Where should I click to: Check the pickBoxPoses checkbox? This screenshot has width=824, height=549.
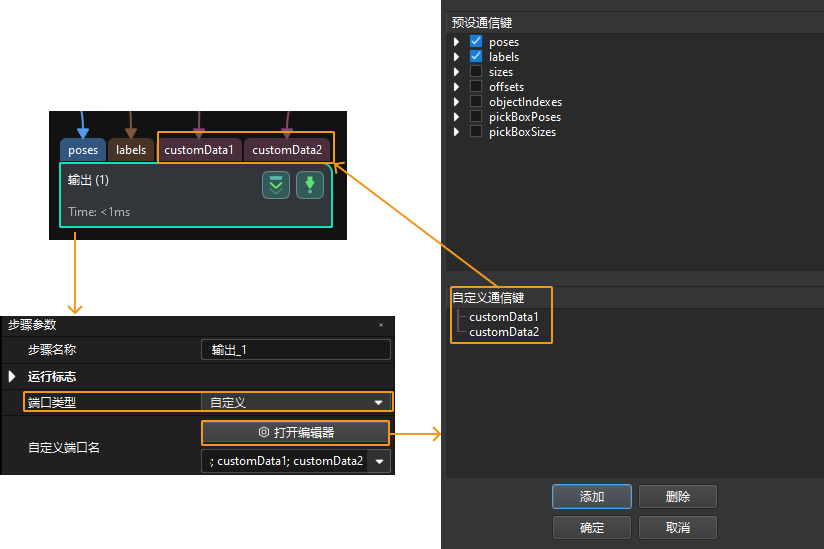click(x=476, y=116)
